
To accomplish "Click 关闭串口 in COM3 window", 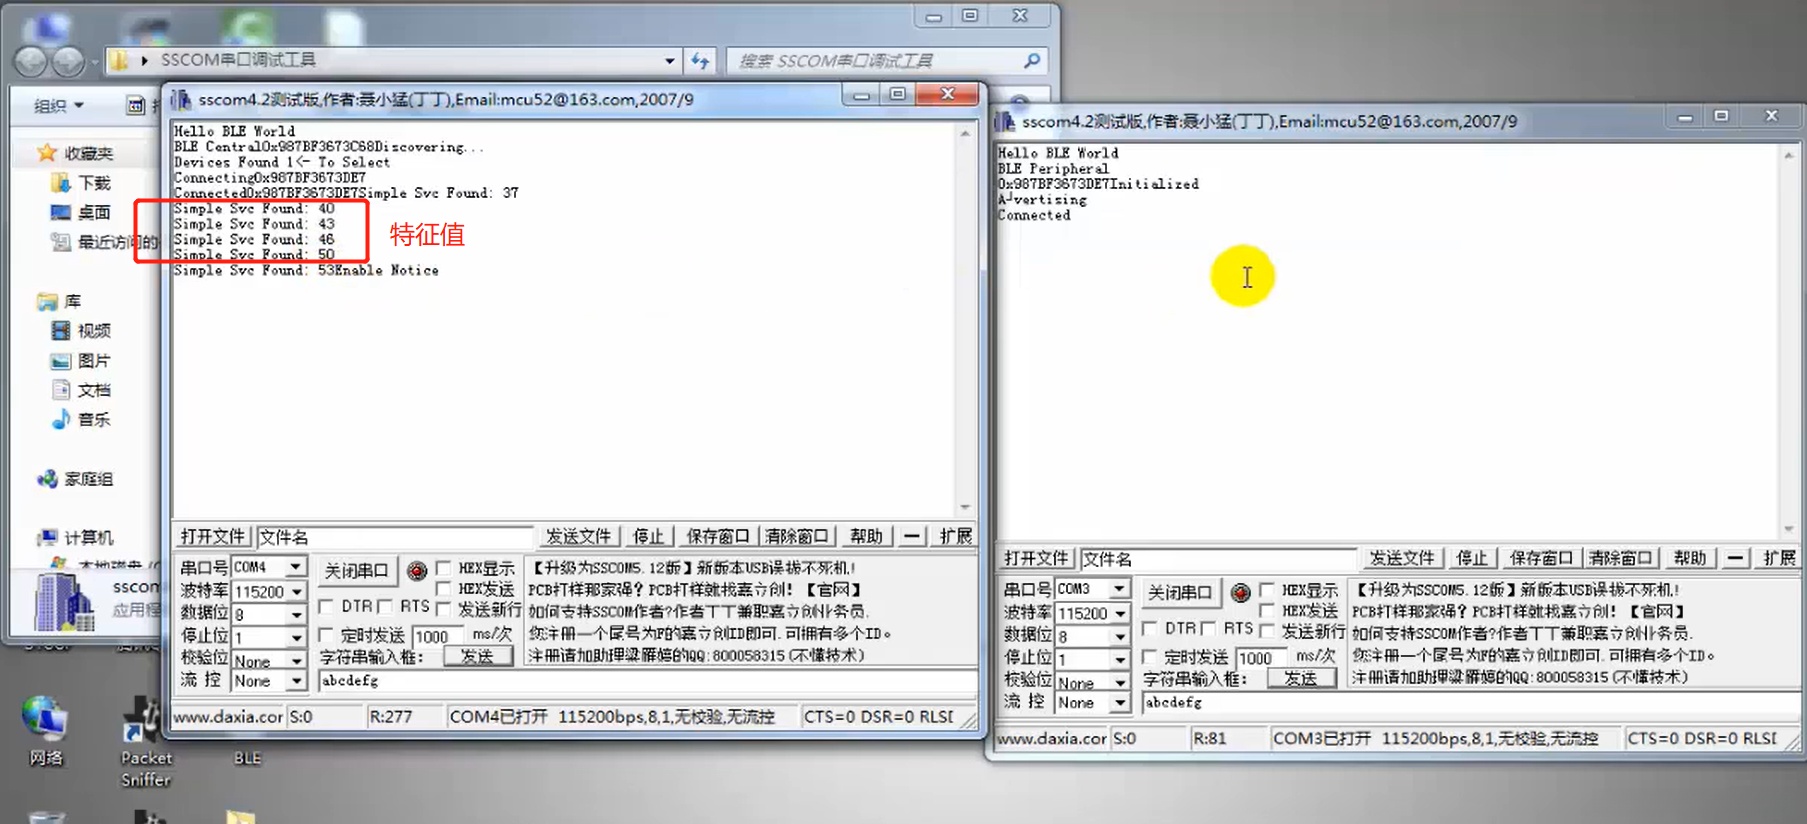I will point(1180,593).
